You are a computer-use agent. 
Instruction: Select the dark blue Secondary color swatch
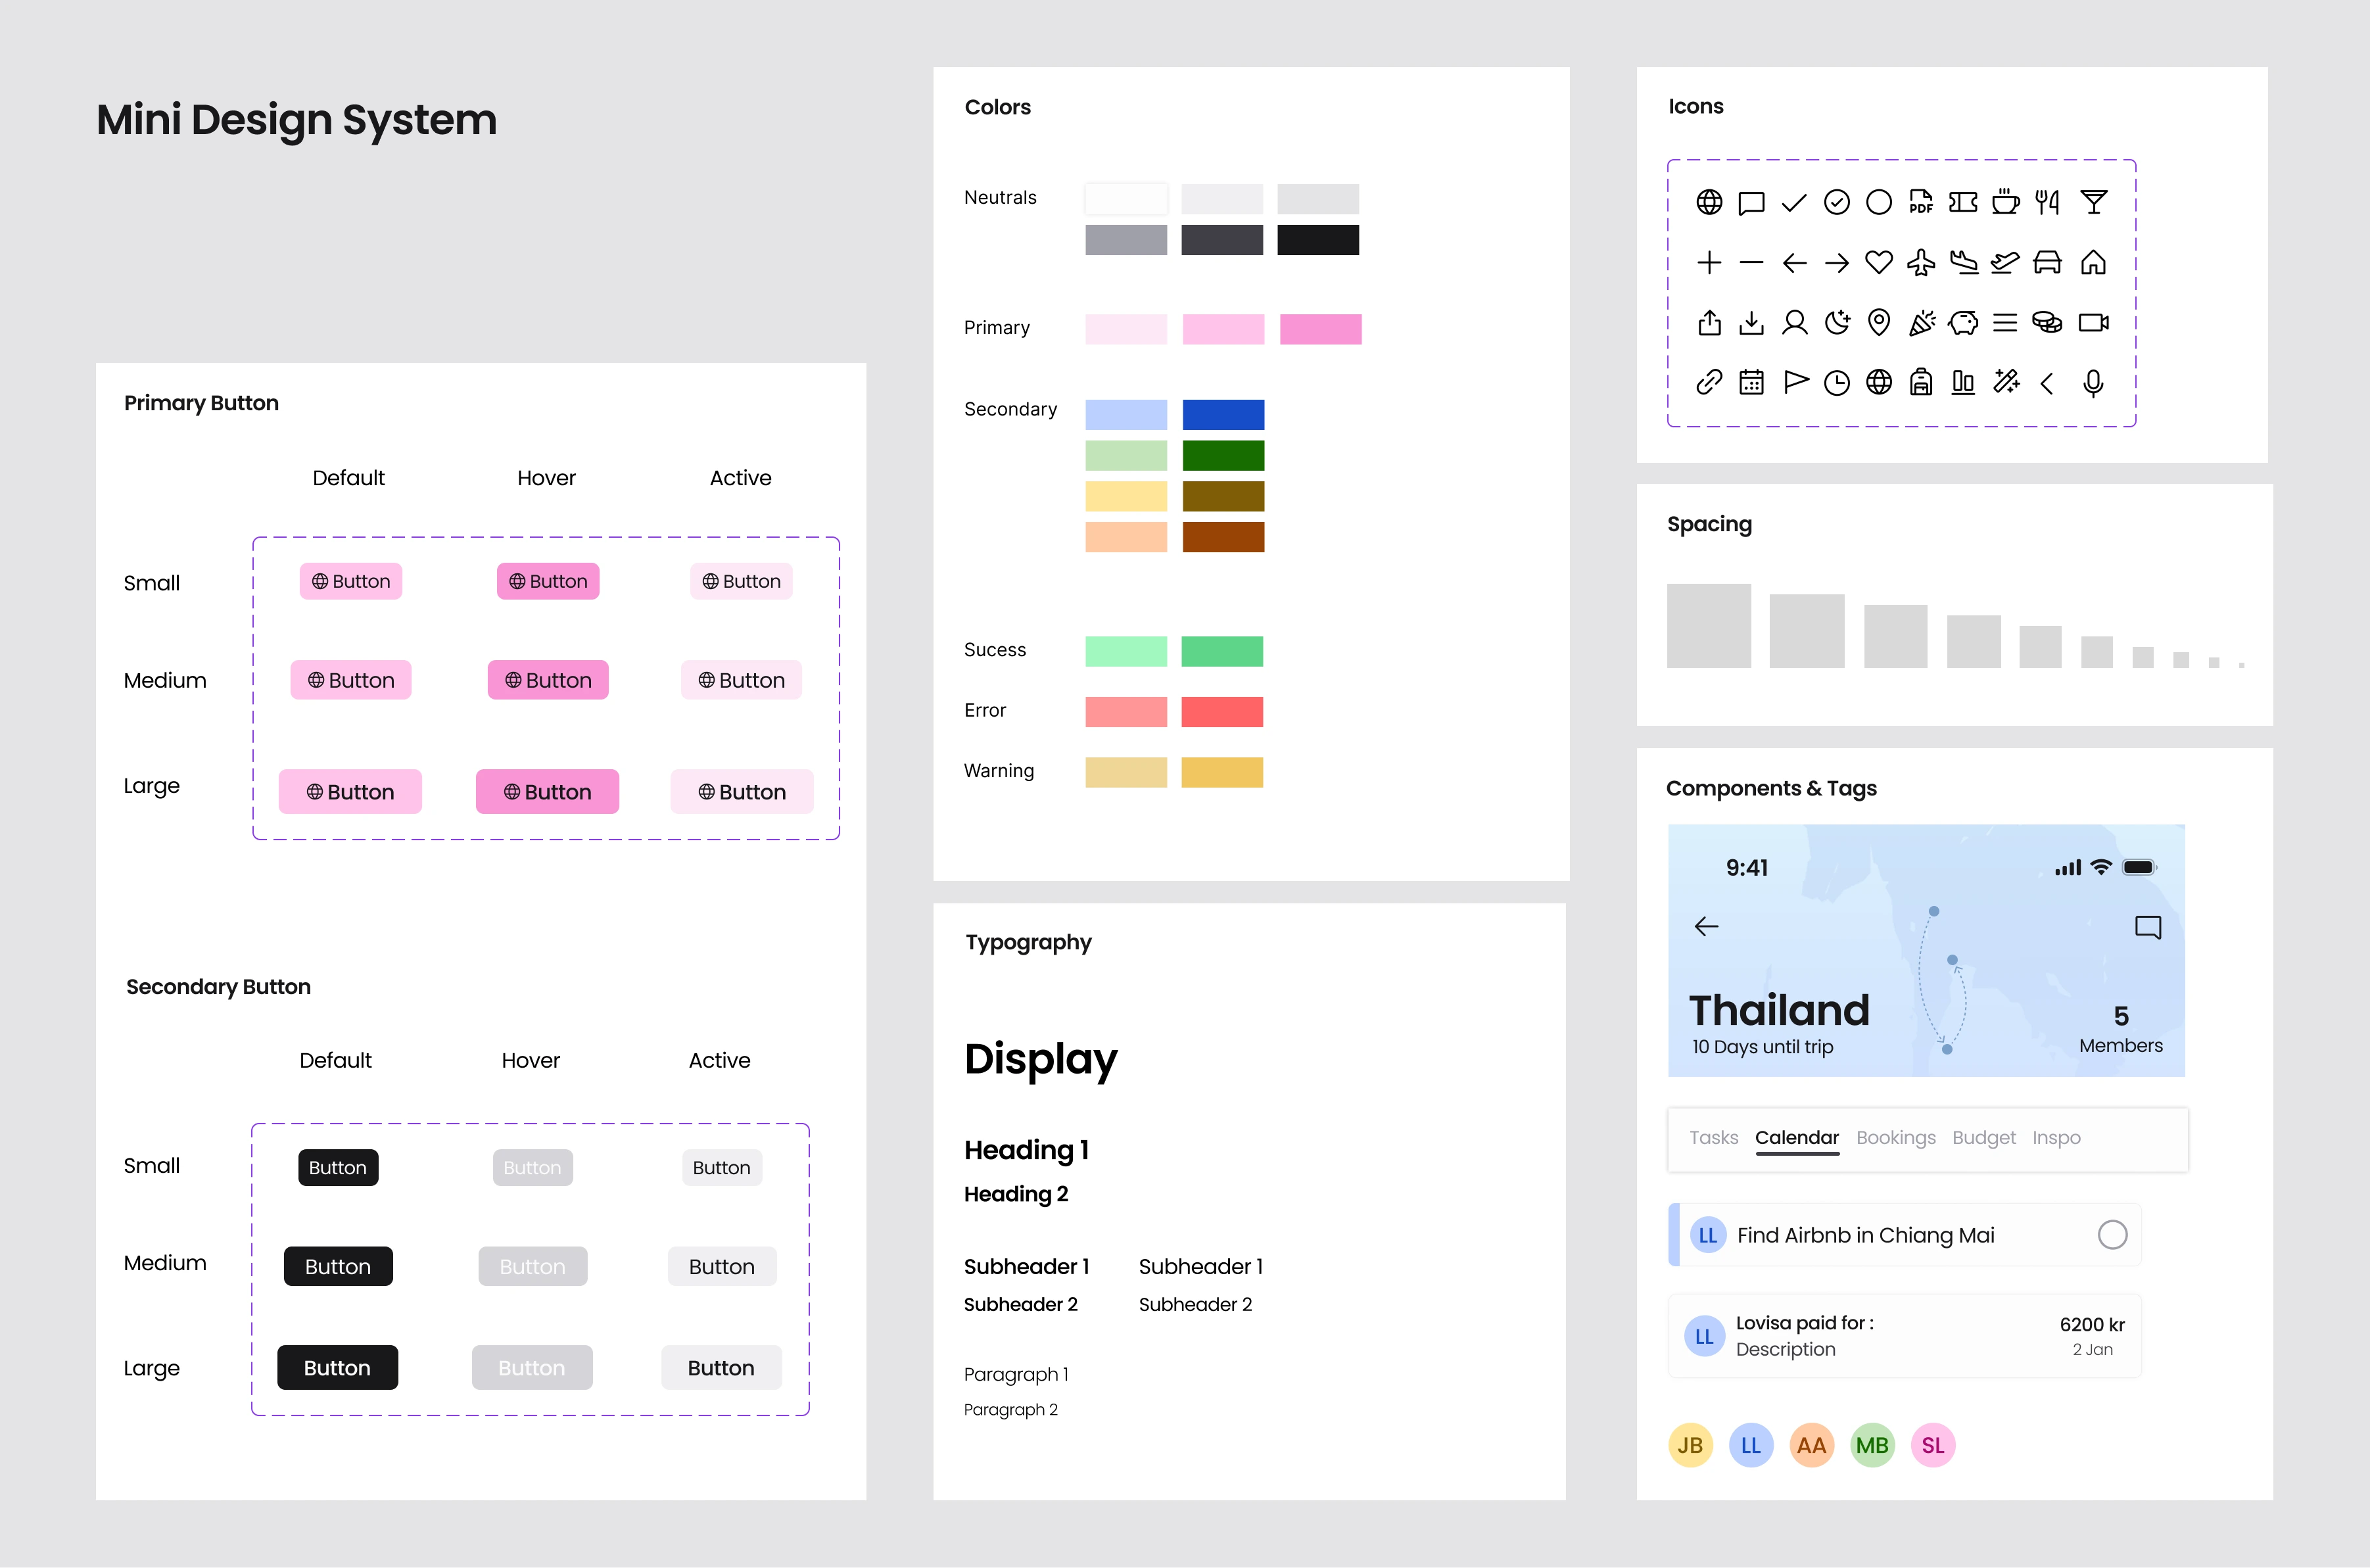tap(1222, 414)
